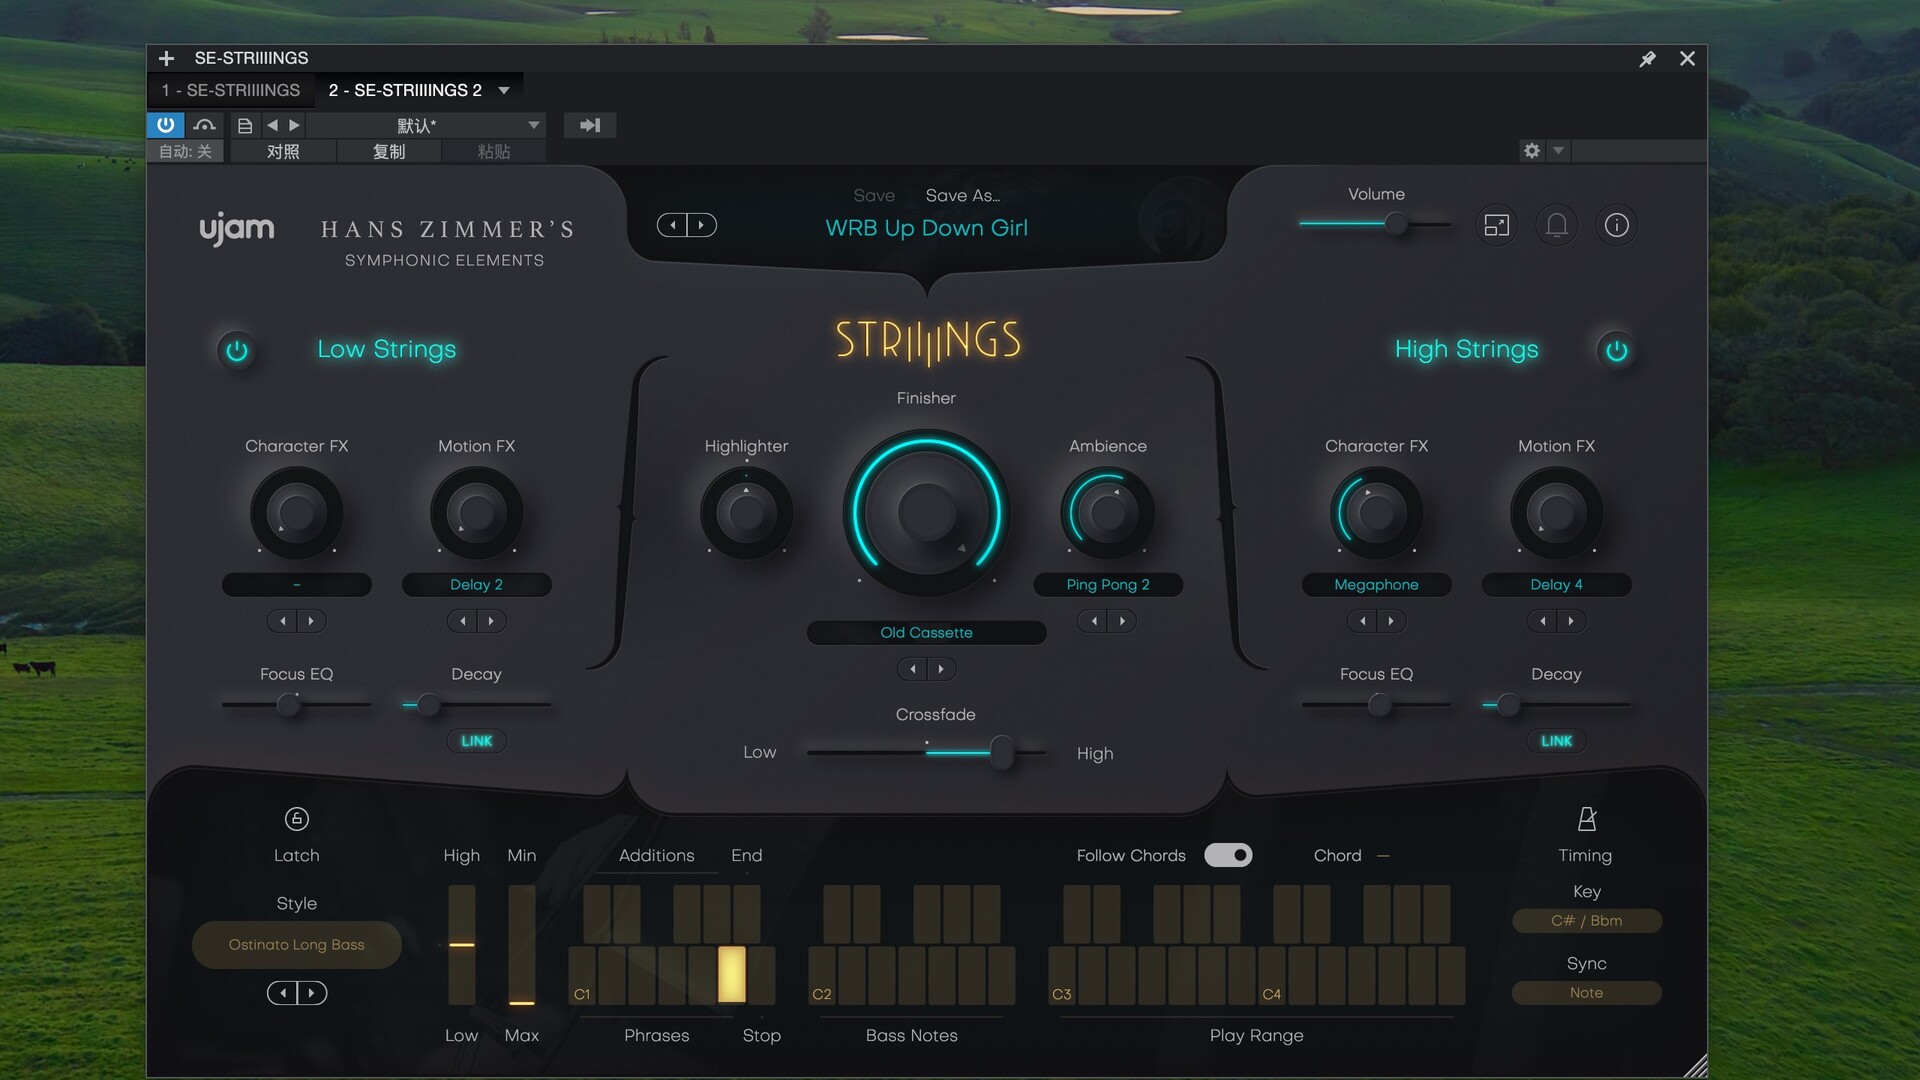Image resolution: width=1920 pixels, height=1080 pixels.
Task: Click previous style arrow under Ostinato Long Bass
Action: [x=283, y=993]
